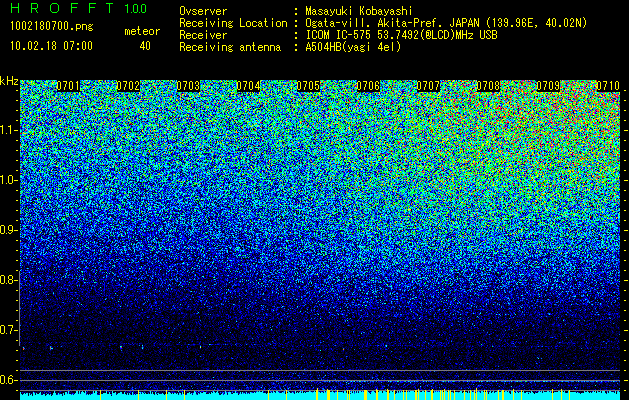This screenshot has height=400, width=629.
Task: Click the 0710 time marker
Action: pyautogui.click(x=608, y=86)
